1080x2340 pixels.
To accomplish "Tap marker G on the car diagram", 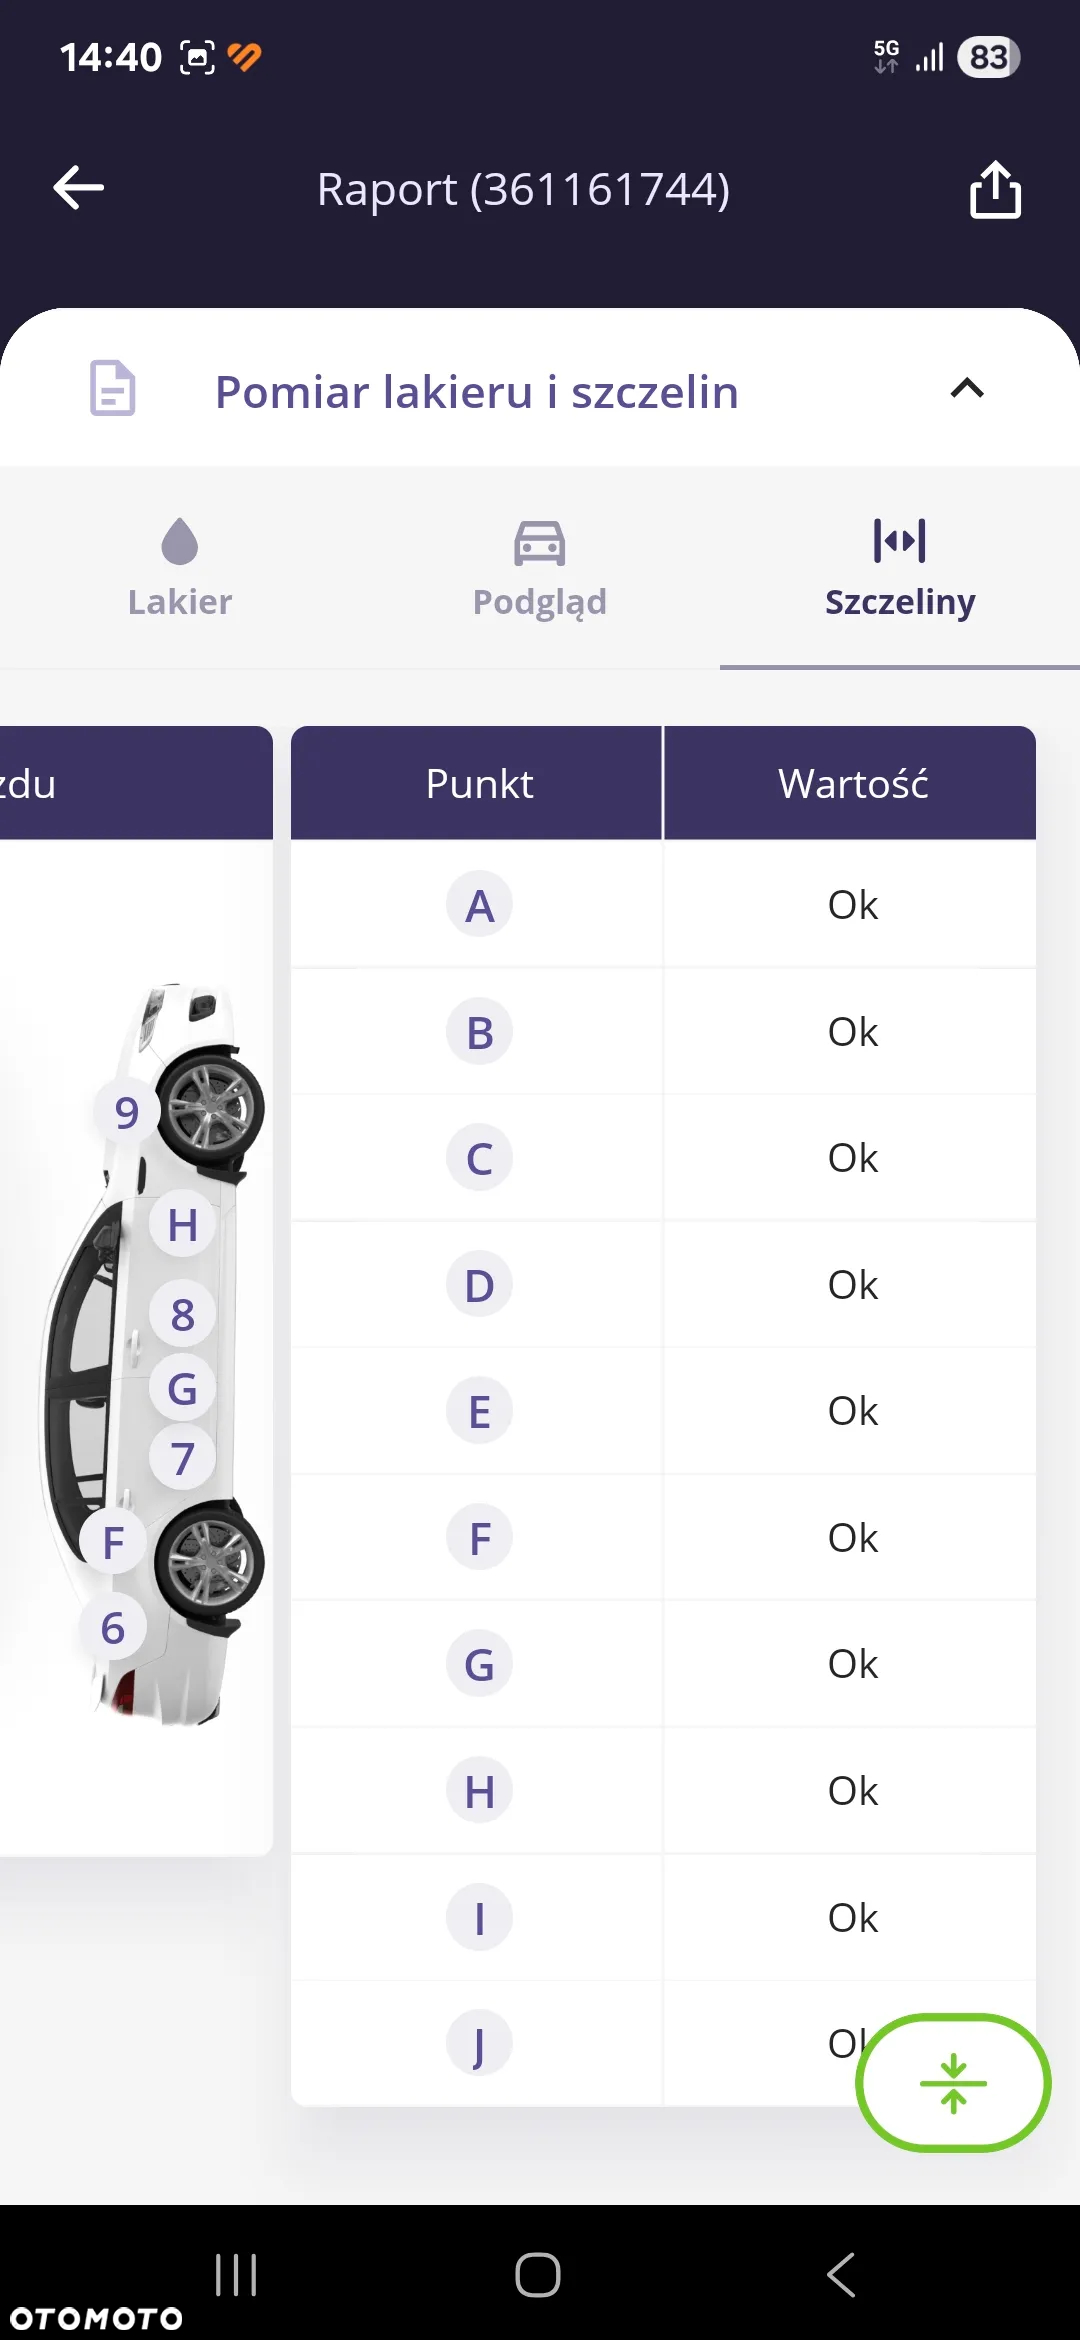I will pos(182,1388).
